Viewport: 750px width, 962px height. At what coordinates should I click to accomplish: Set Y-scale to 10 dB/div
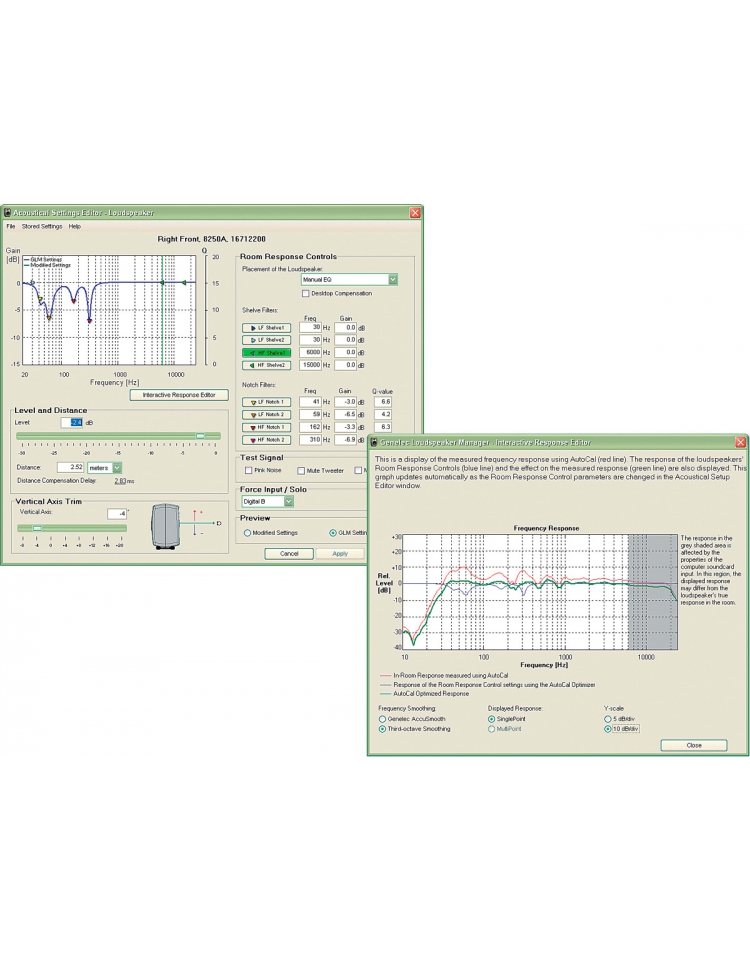(x=608, y=729)
